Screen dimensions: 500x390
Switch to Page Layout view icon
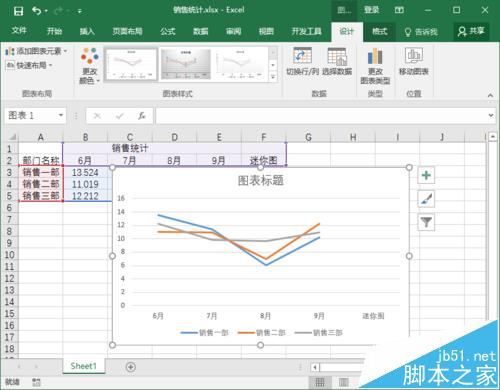(344, 382)
